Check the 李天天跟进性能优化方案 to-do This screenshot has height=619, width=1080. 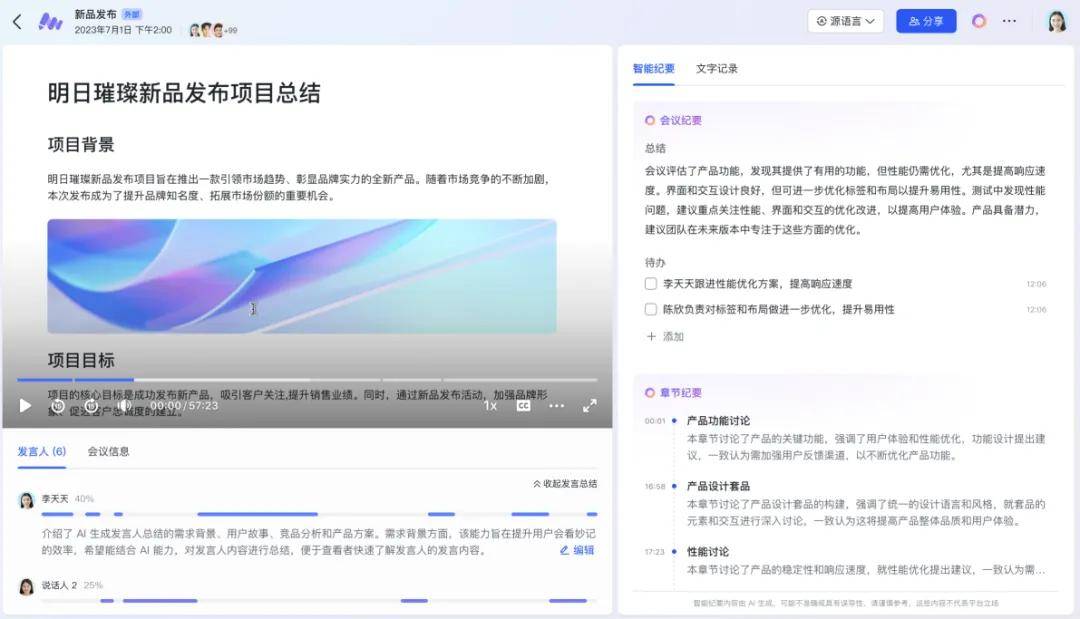pos(650,284)
